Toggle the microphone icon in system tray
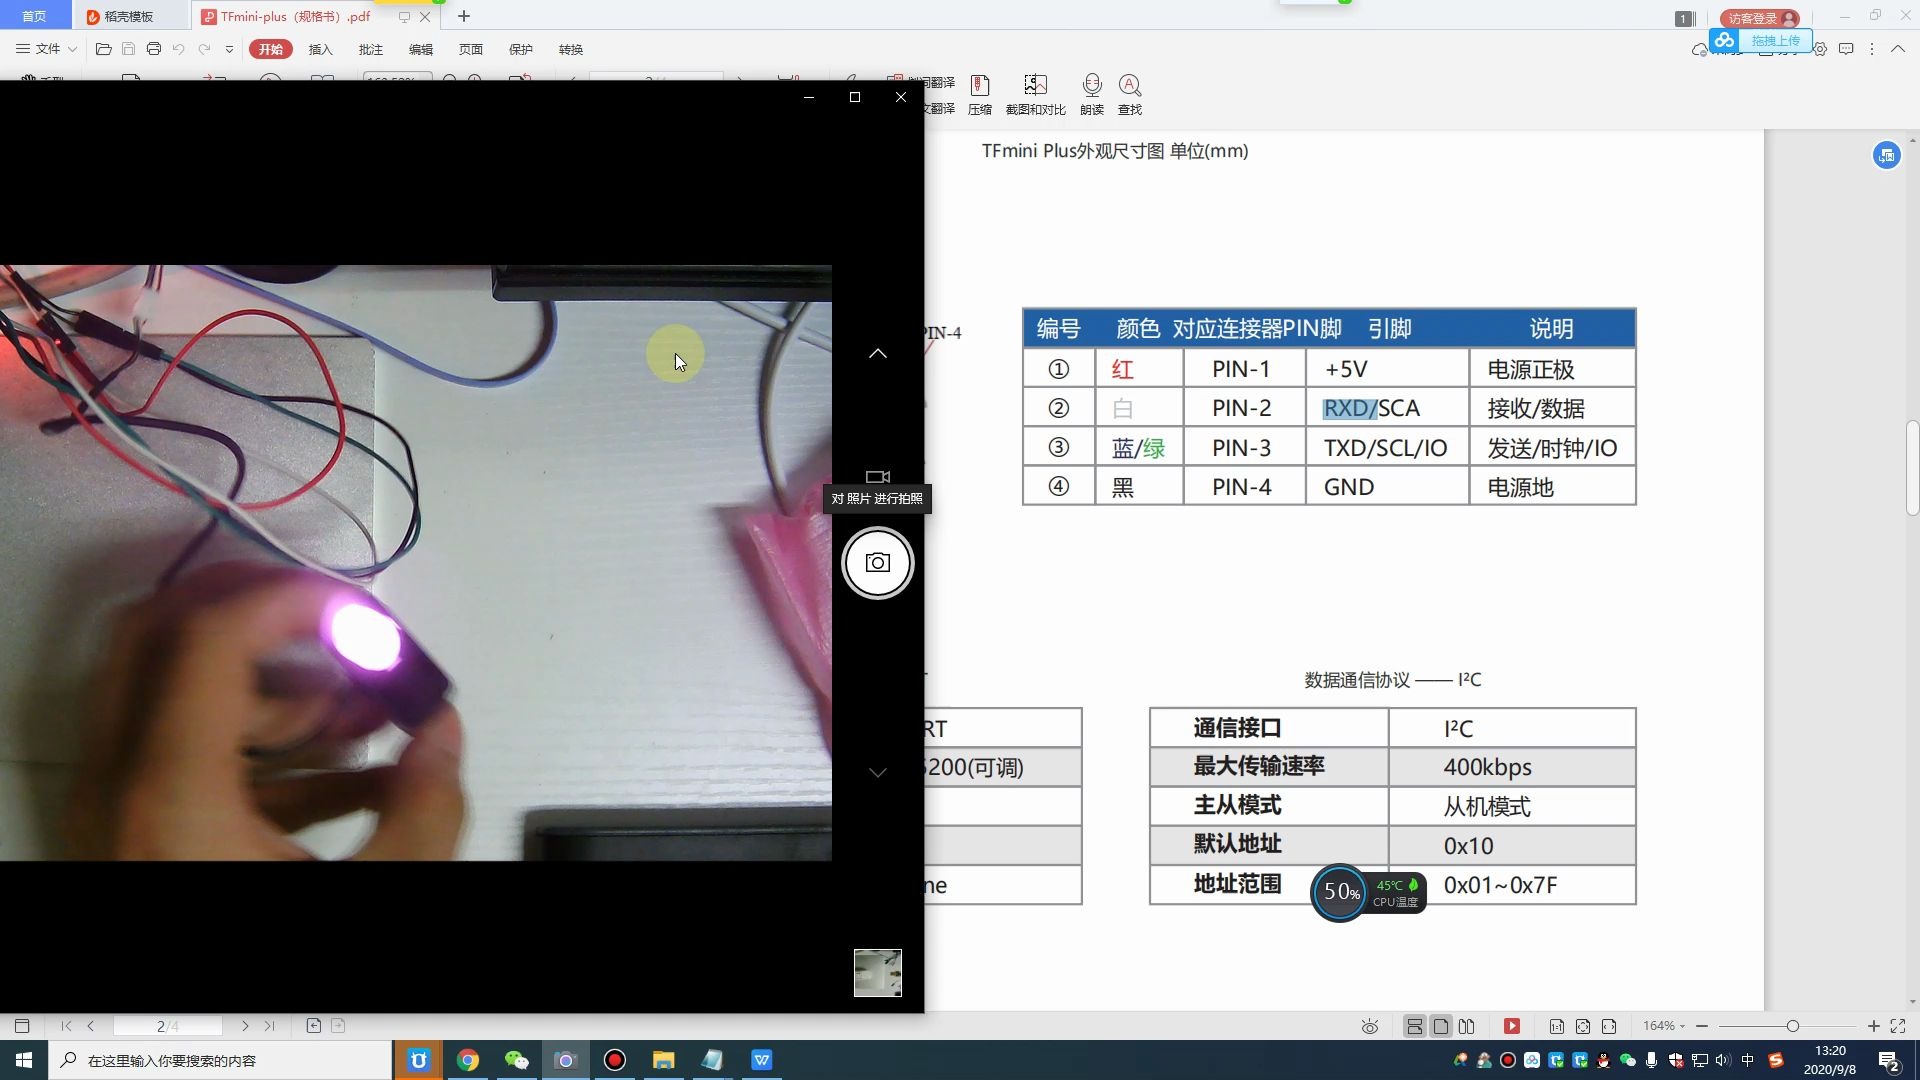The width and height of the screenshot is (1920, 1080). (x=1651, y=1060)
